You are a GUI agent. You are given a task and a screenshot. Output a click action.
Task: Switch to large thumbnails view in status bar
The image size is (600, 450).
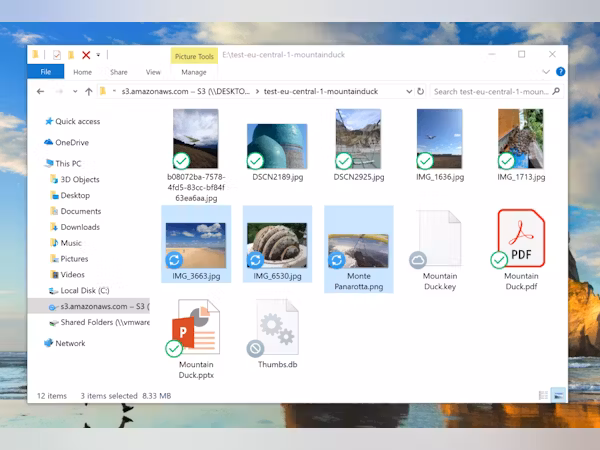558,395
